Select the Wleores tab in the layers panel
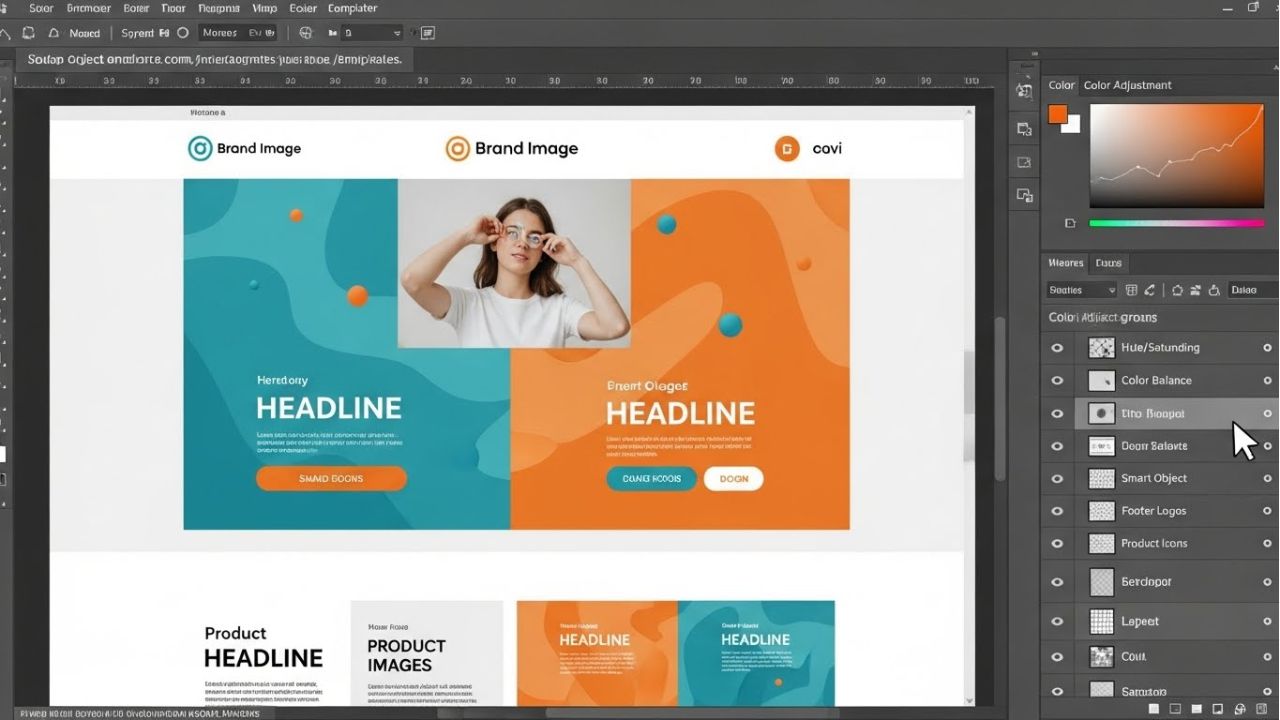1280x720 pixels. 1065,263
